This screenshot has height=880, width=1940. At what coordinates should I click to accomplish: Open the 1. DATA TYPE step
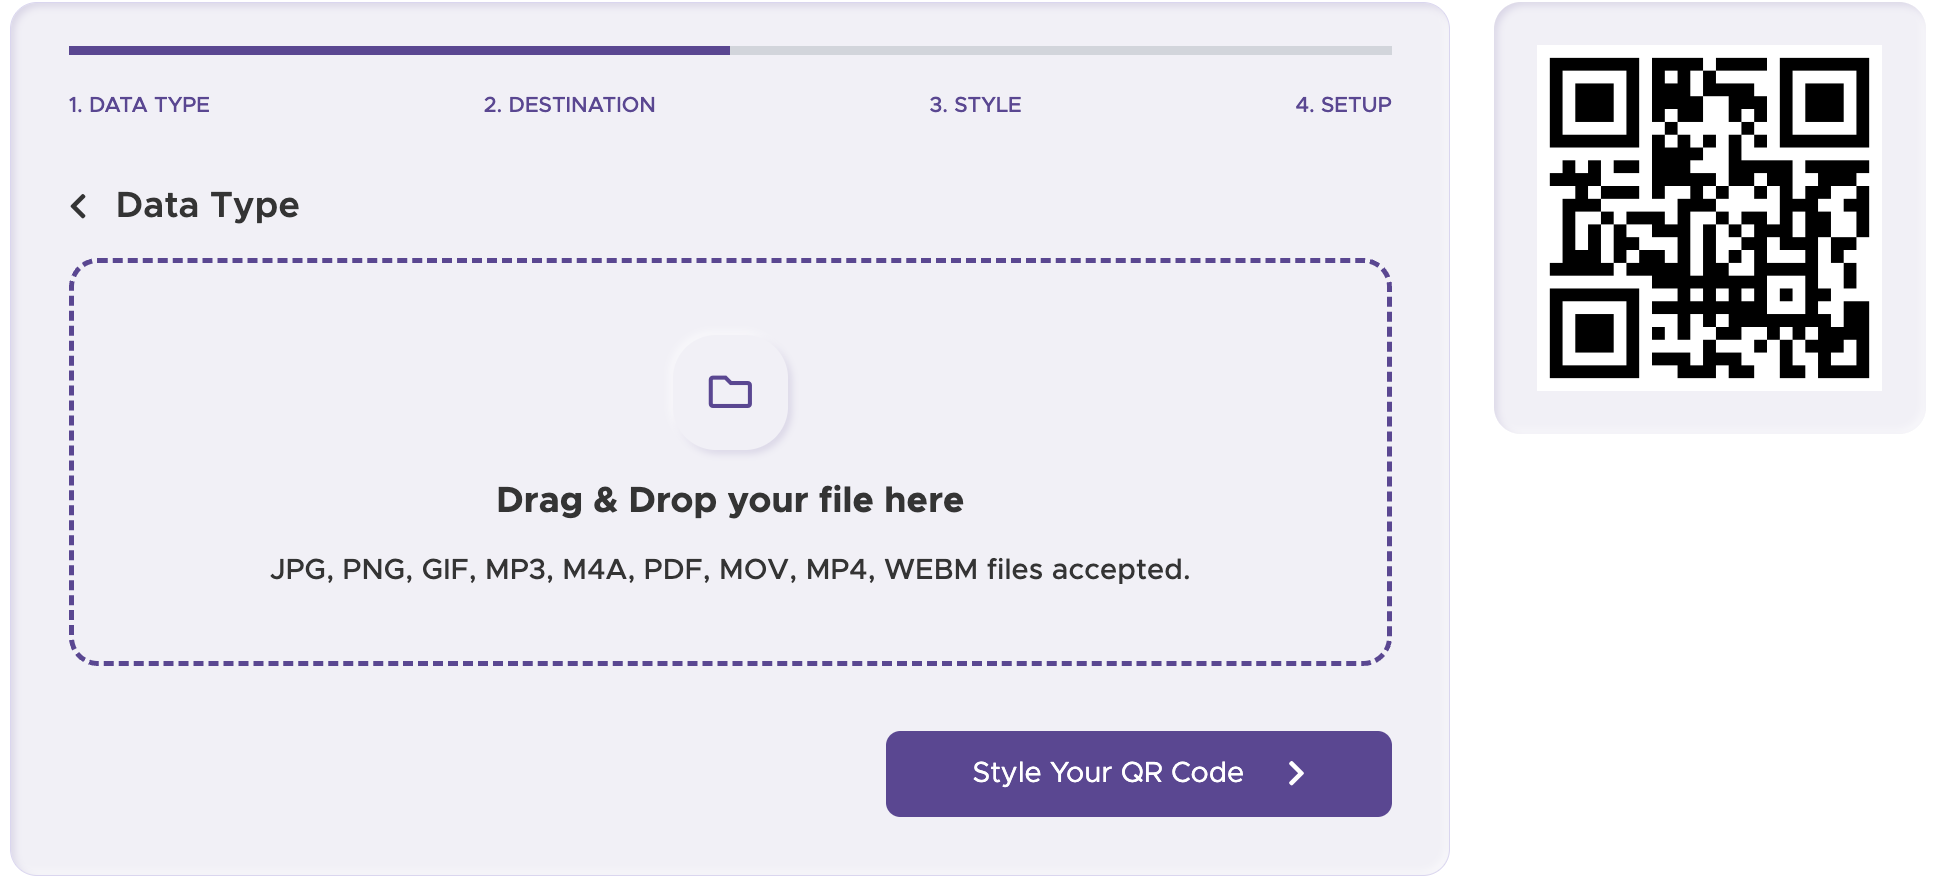(139, 105)
